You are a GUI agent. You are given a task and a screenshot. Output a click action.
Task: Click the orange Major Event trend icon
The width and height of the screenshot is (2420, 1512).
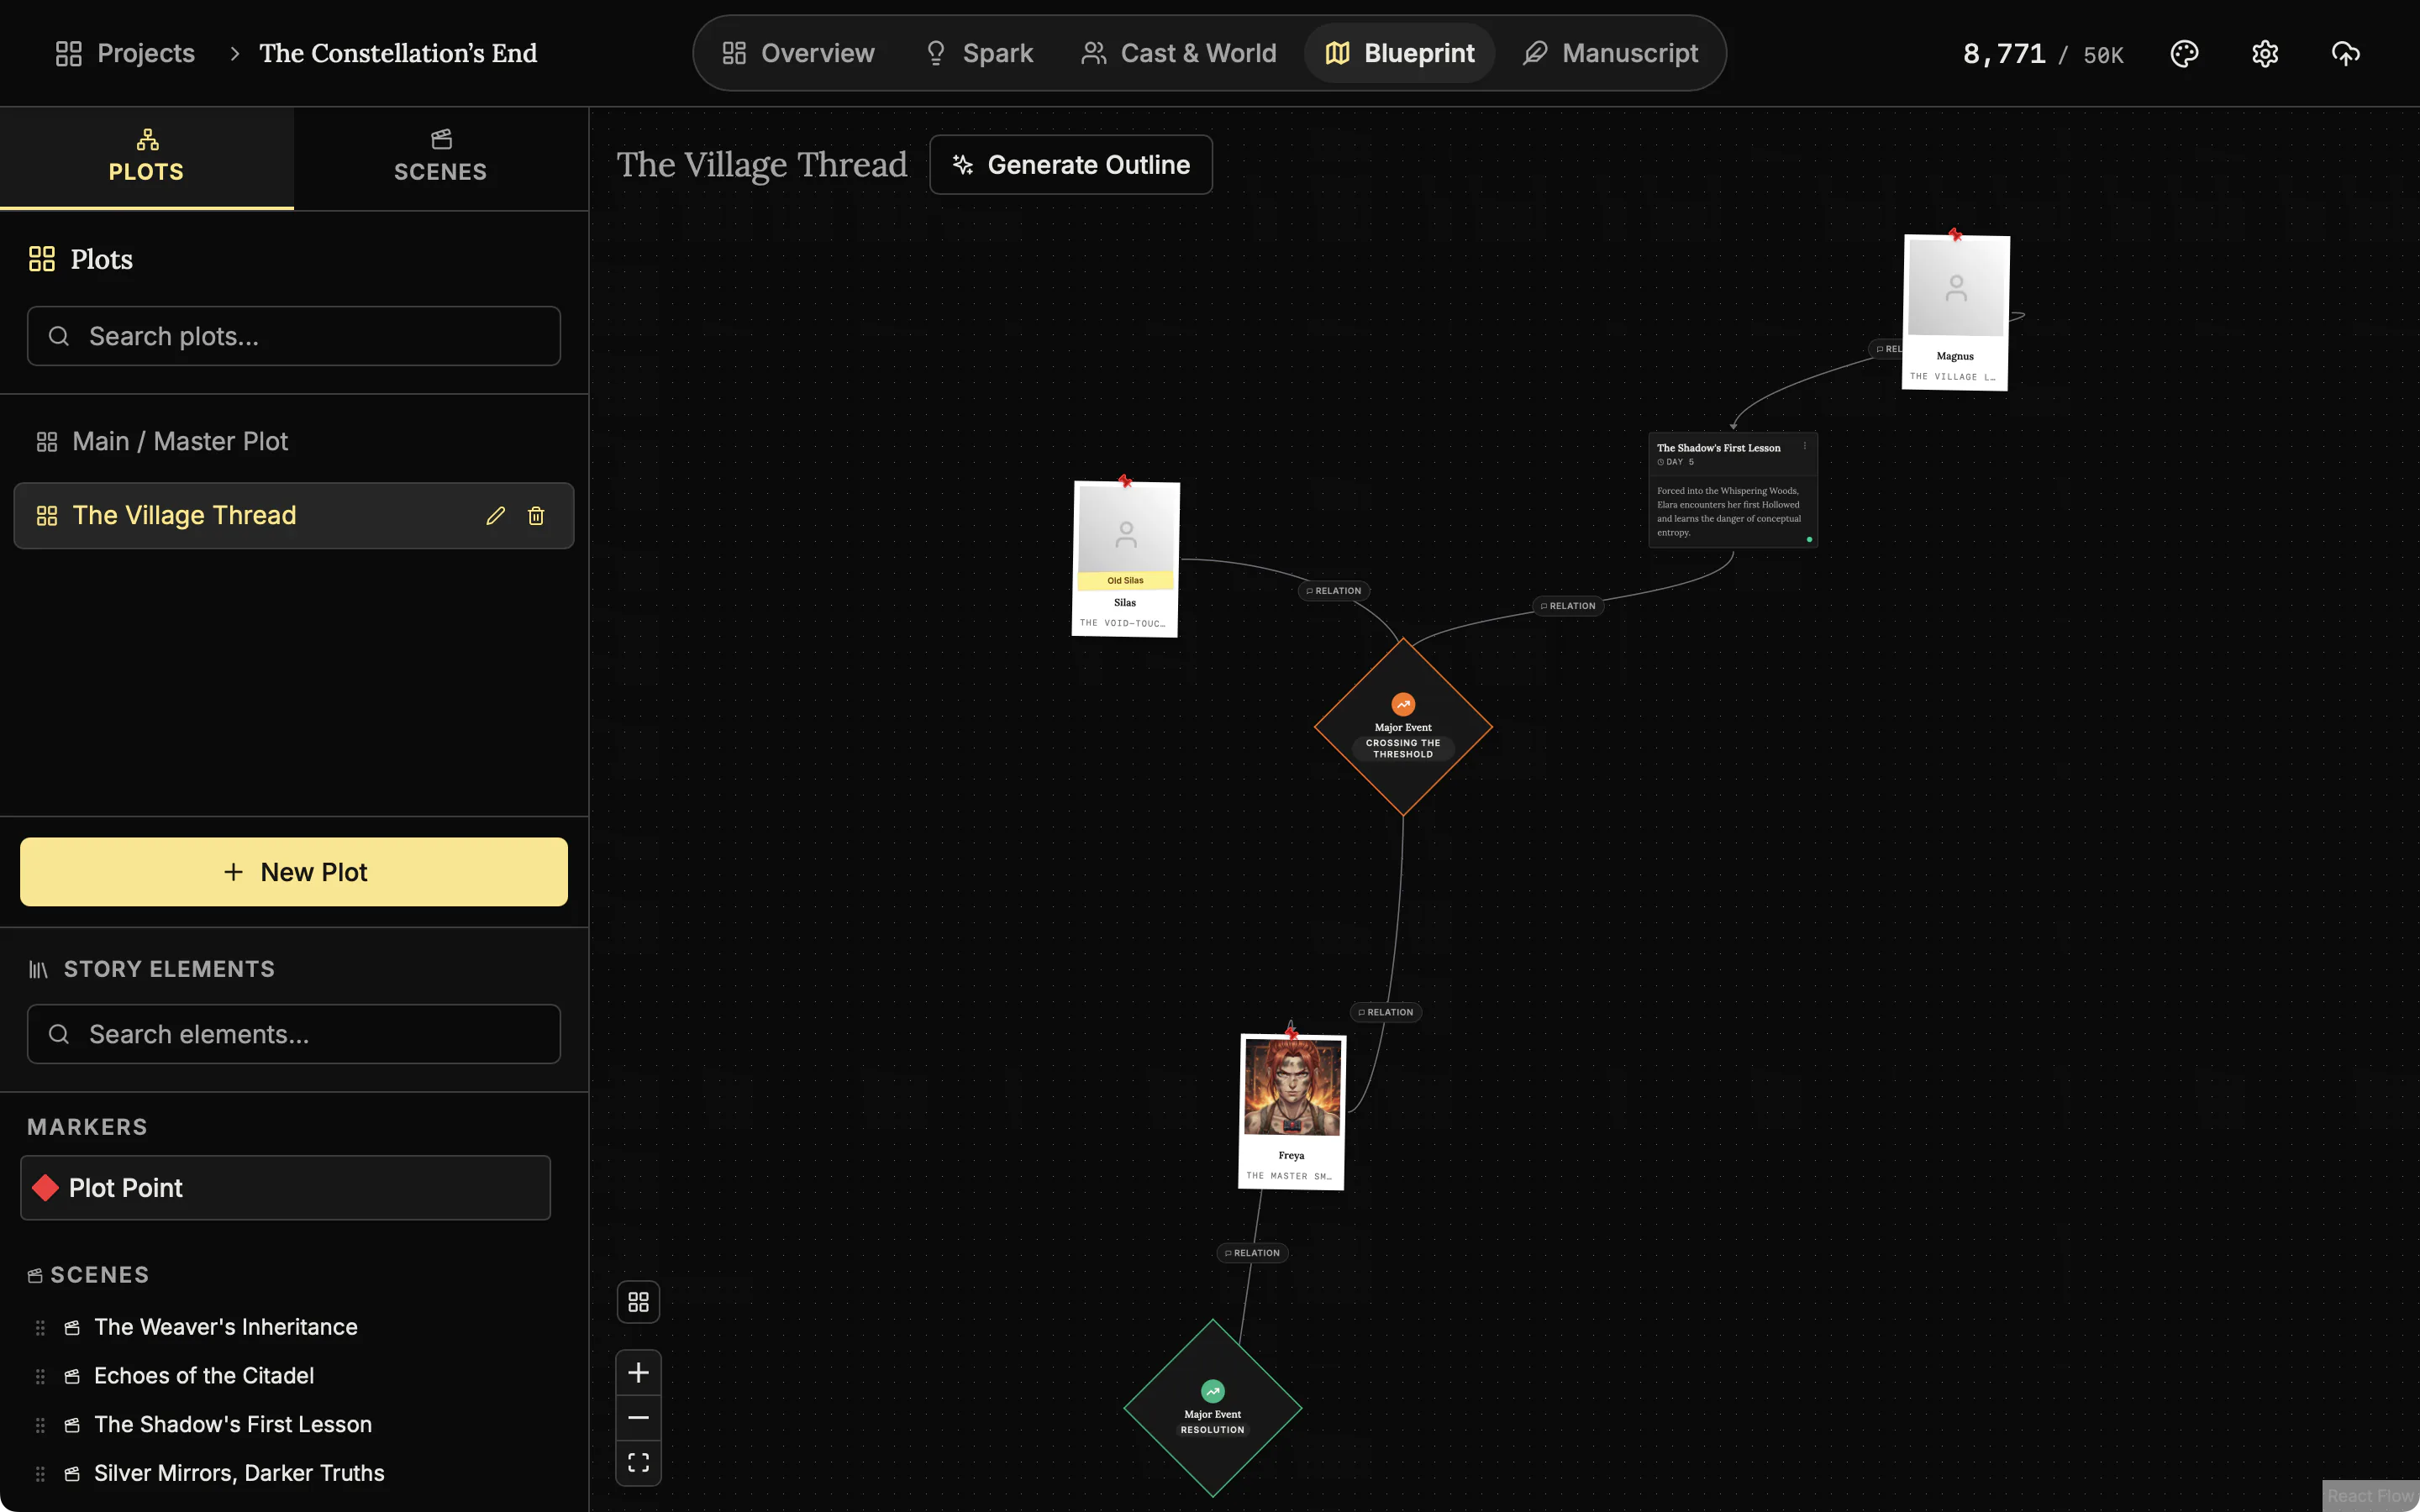[1403, 704]
